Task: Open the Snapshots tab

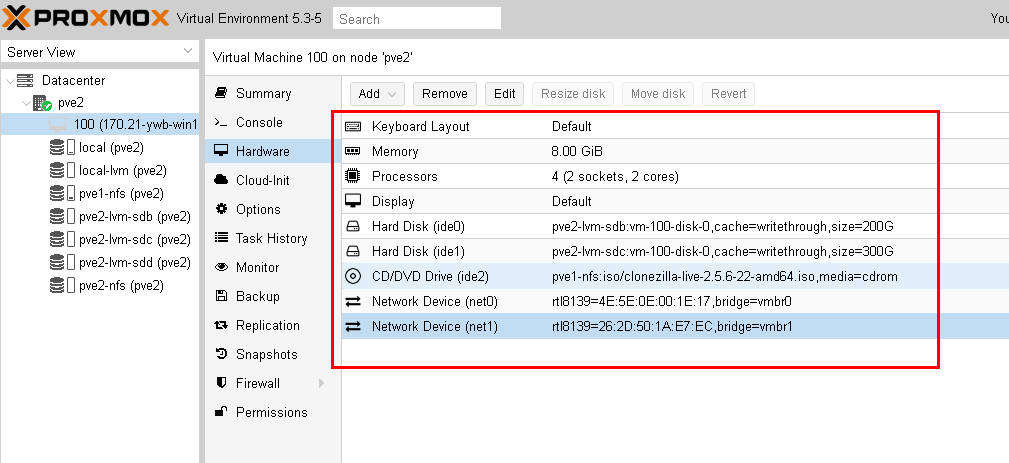Action: 266,354
